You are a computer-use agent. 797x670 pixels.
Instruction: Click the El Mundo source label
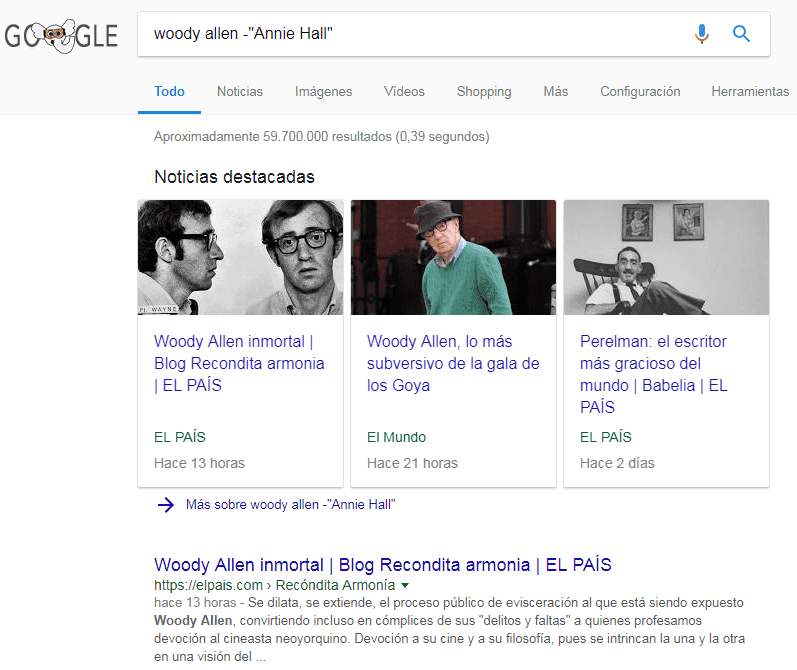(396, 437)
